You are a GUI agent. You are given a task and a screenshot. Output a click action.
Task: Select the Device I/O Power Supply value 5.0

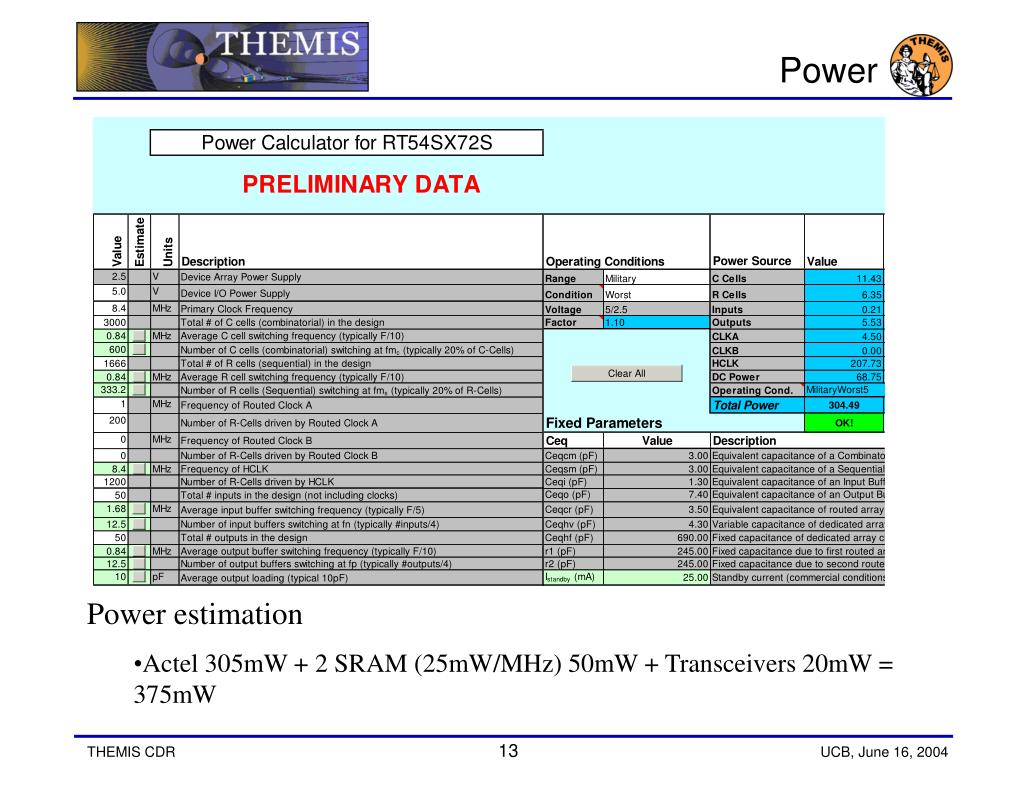tap(111, 292)
